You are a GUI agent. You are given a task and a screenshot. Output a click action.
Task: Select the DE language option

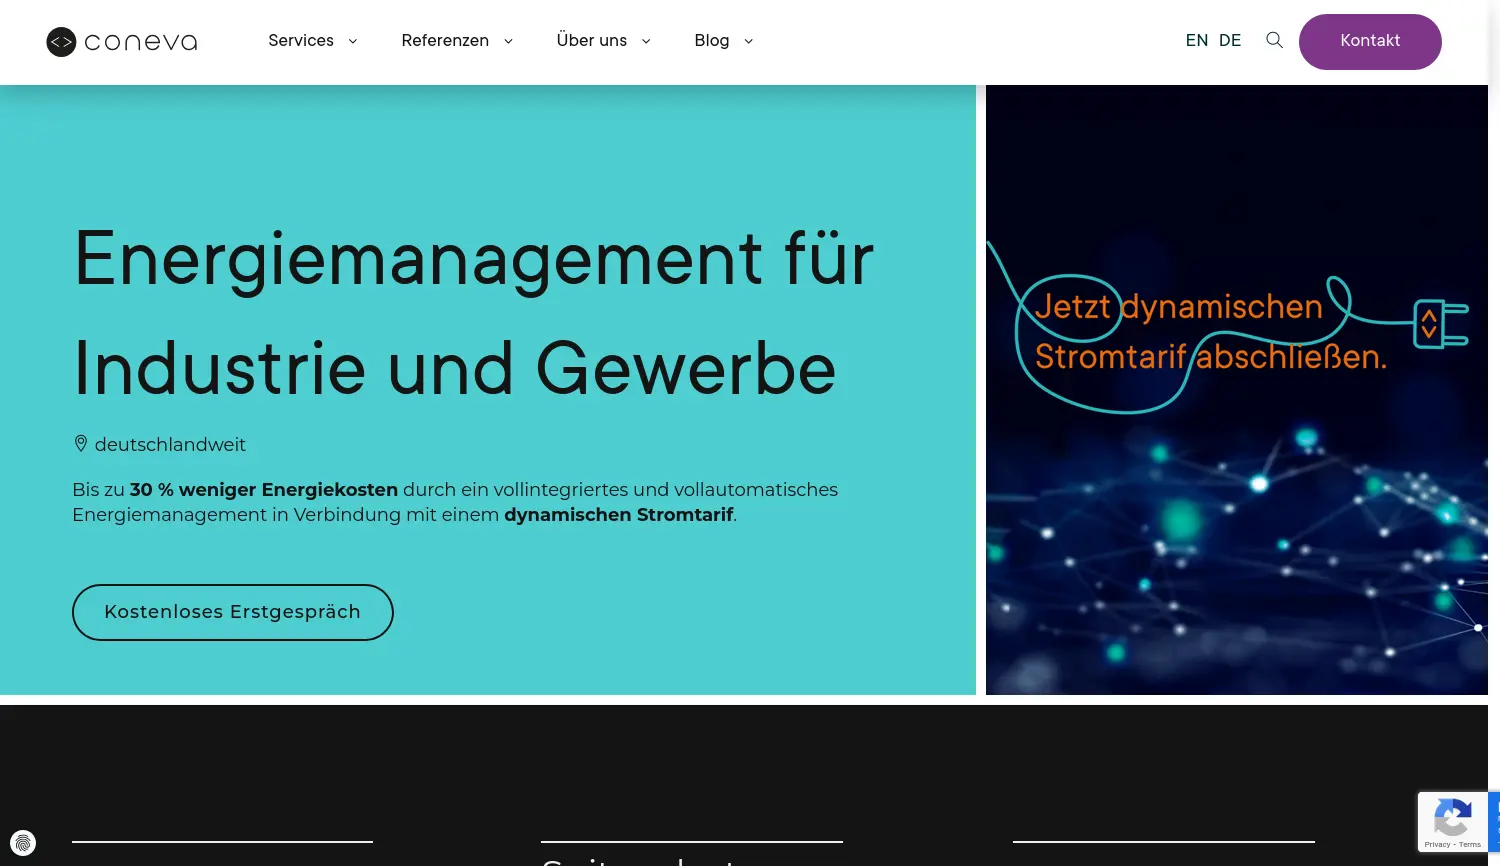point(1230,40)
